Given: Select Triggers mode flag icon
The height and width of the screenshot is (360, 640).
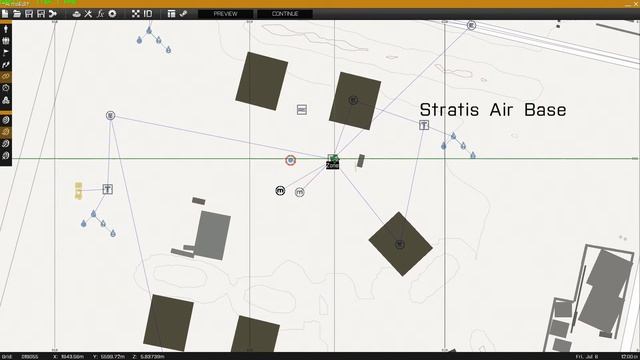Looking at the screenshot, I should [x=6, y=53].
